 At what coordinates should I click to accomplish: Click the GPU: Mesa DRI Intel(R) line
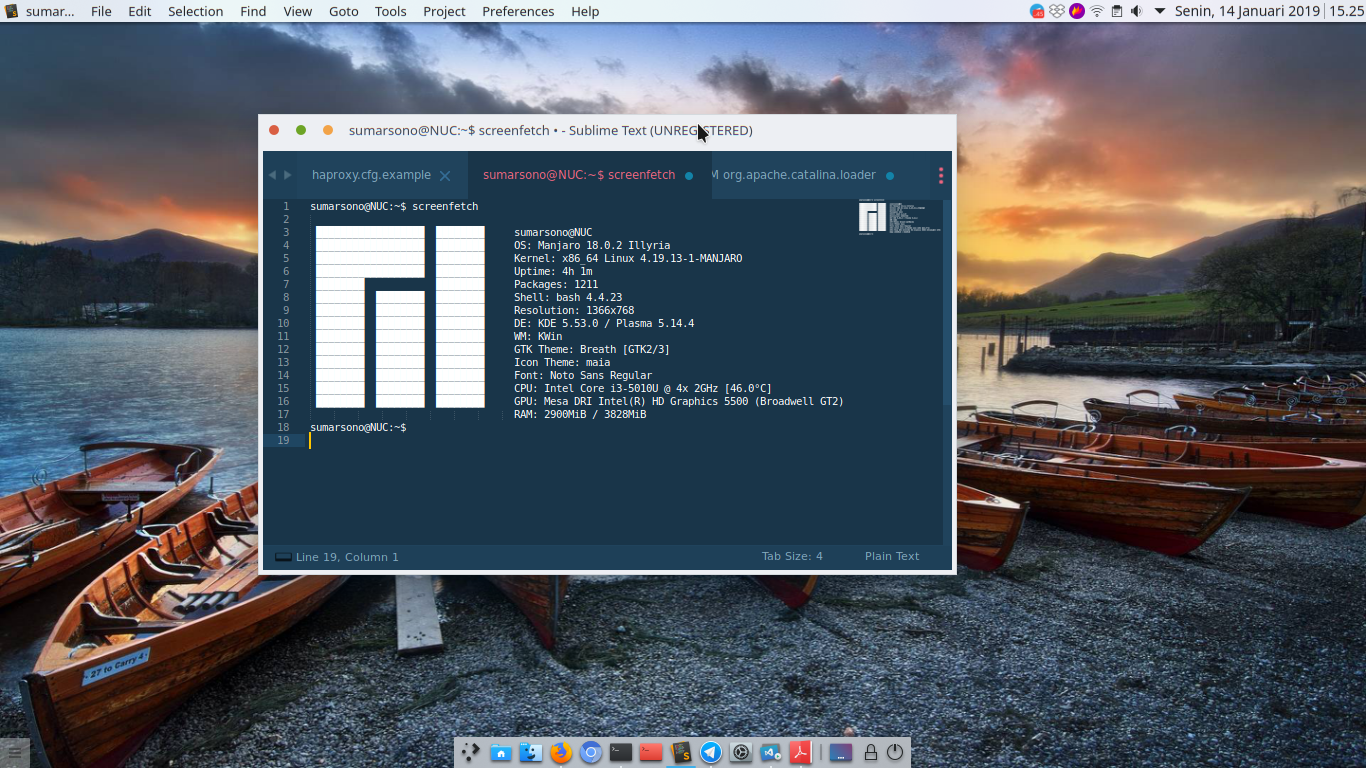coord(679,402)
